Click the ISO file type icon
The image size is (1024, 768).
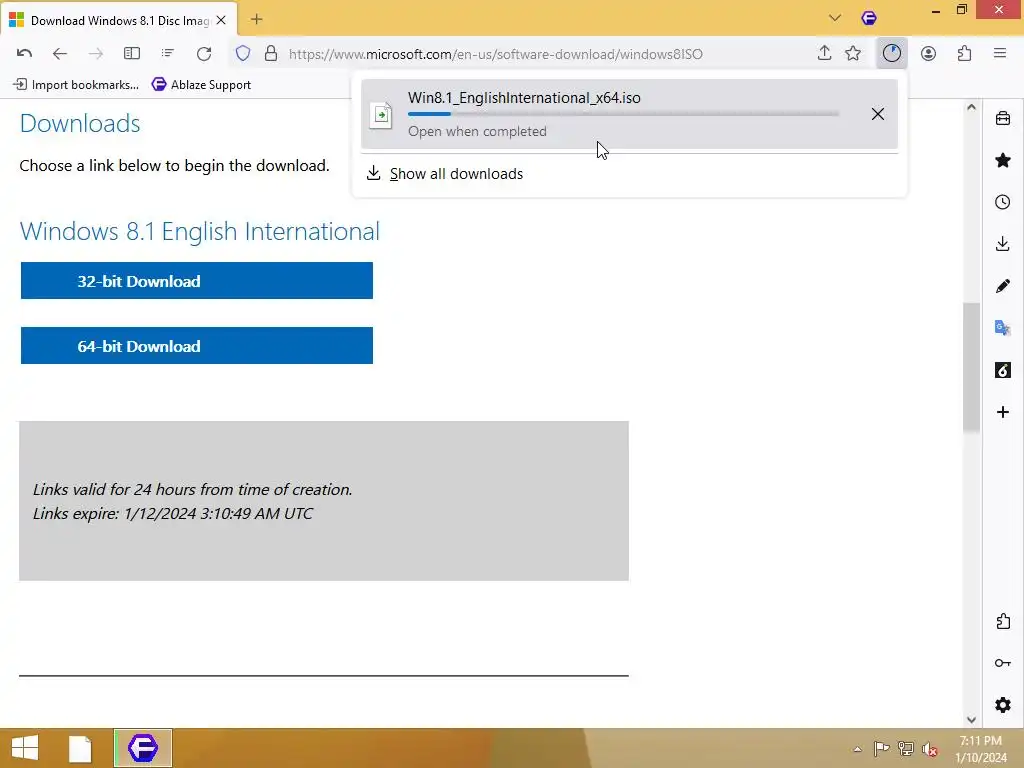click(x=381, y=115)
